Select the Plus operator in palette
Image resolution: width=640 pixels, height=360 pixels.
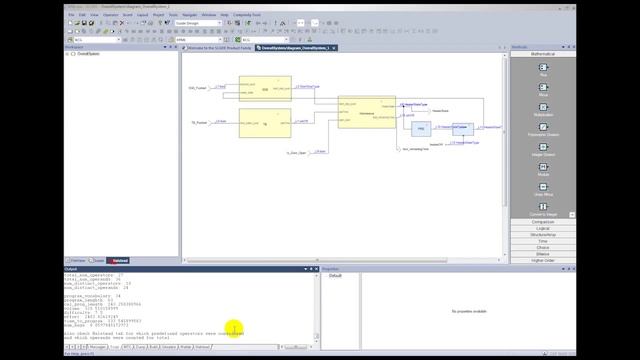[543, 68]
